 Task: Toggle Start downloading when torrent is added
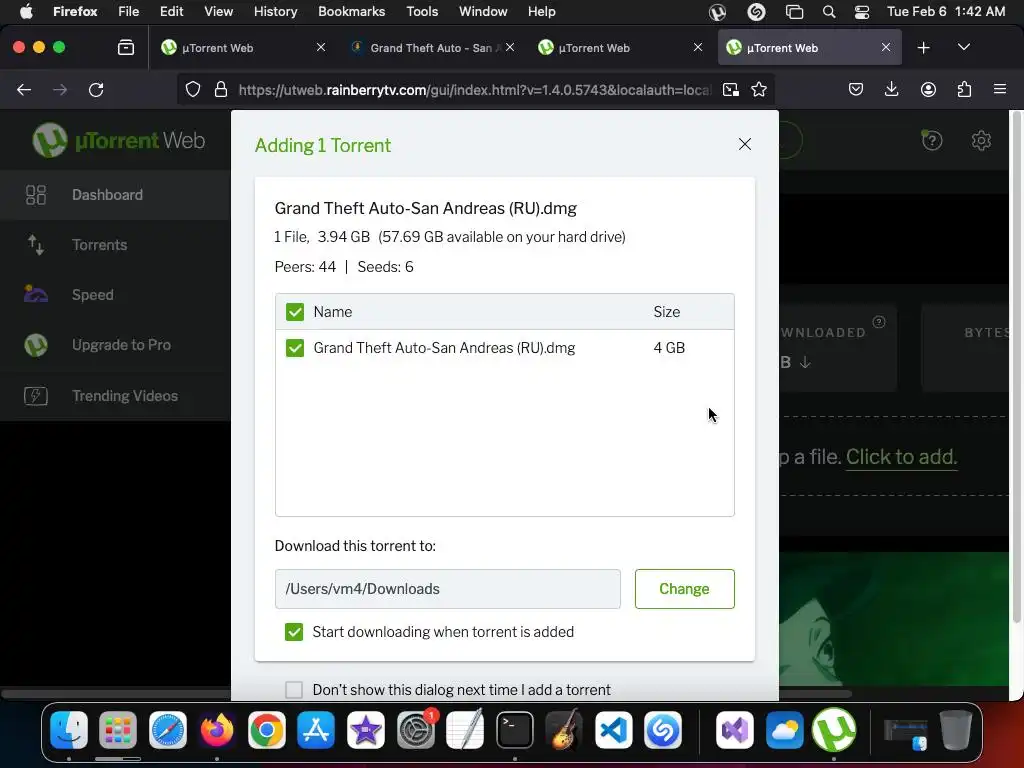click(294, 632)
